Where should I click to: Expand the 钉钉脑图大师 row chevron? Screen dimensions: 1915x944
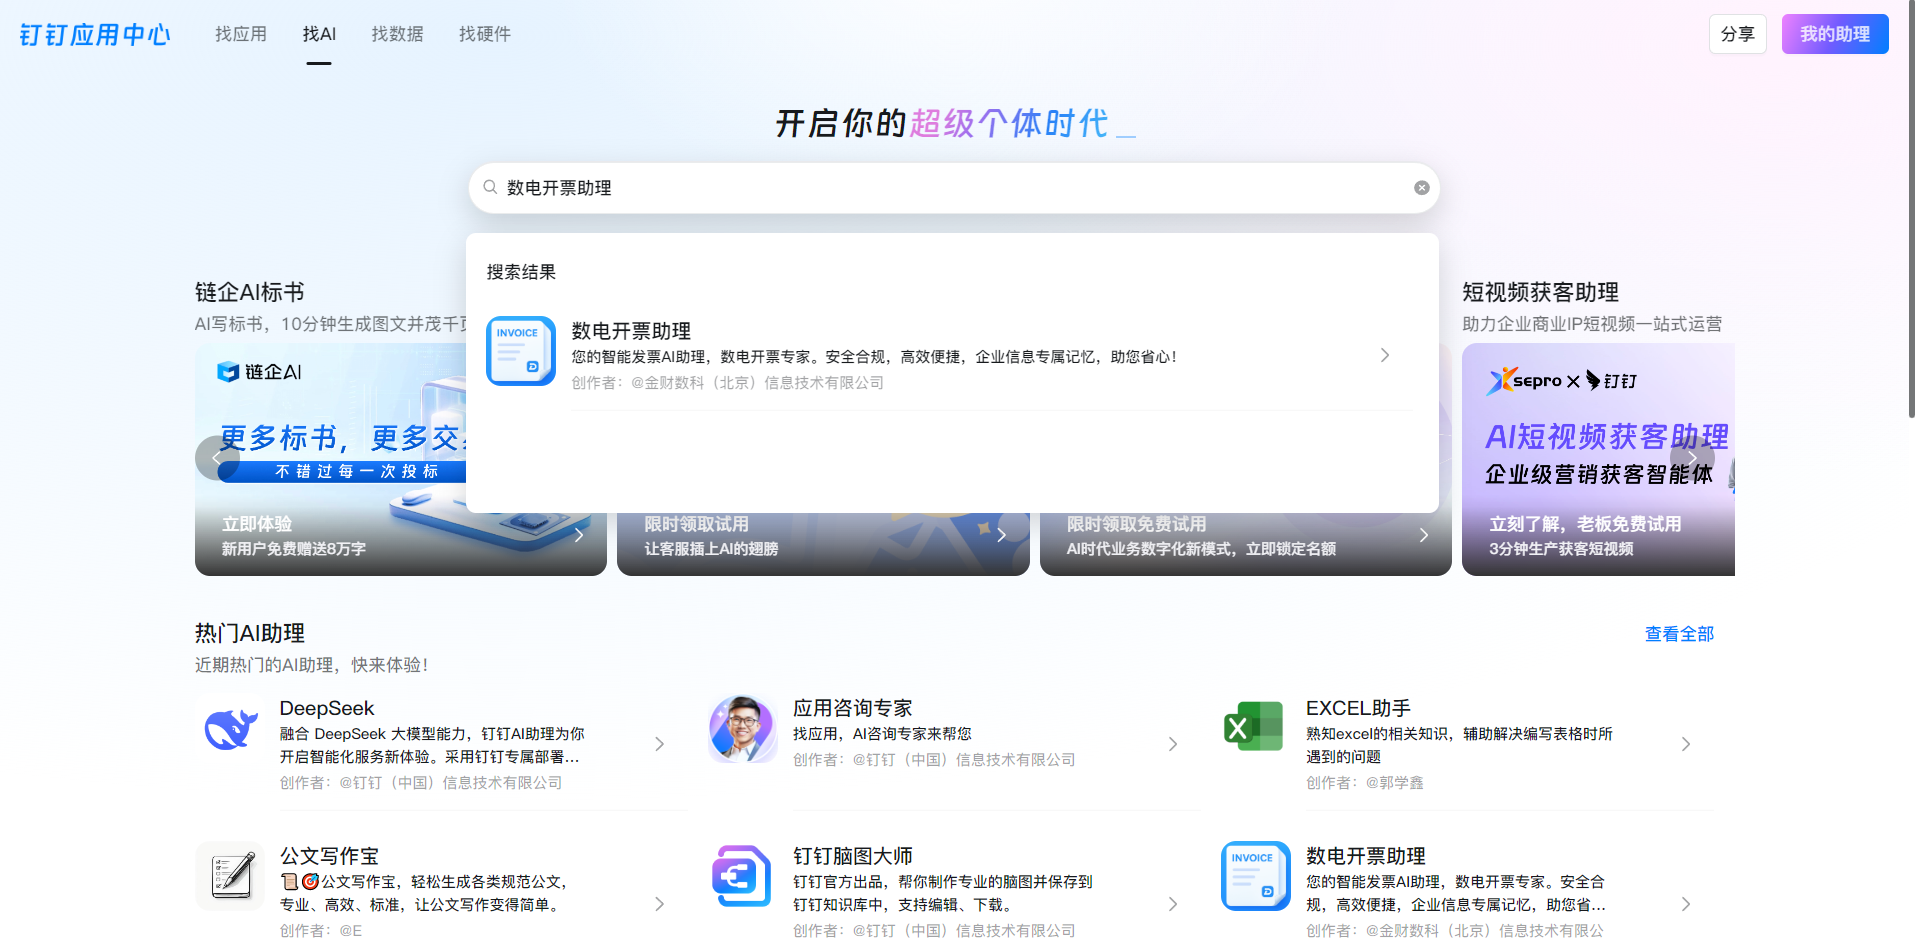pos(1173,904)
